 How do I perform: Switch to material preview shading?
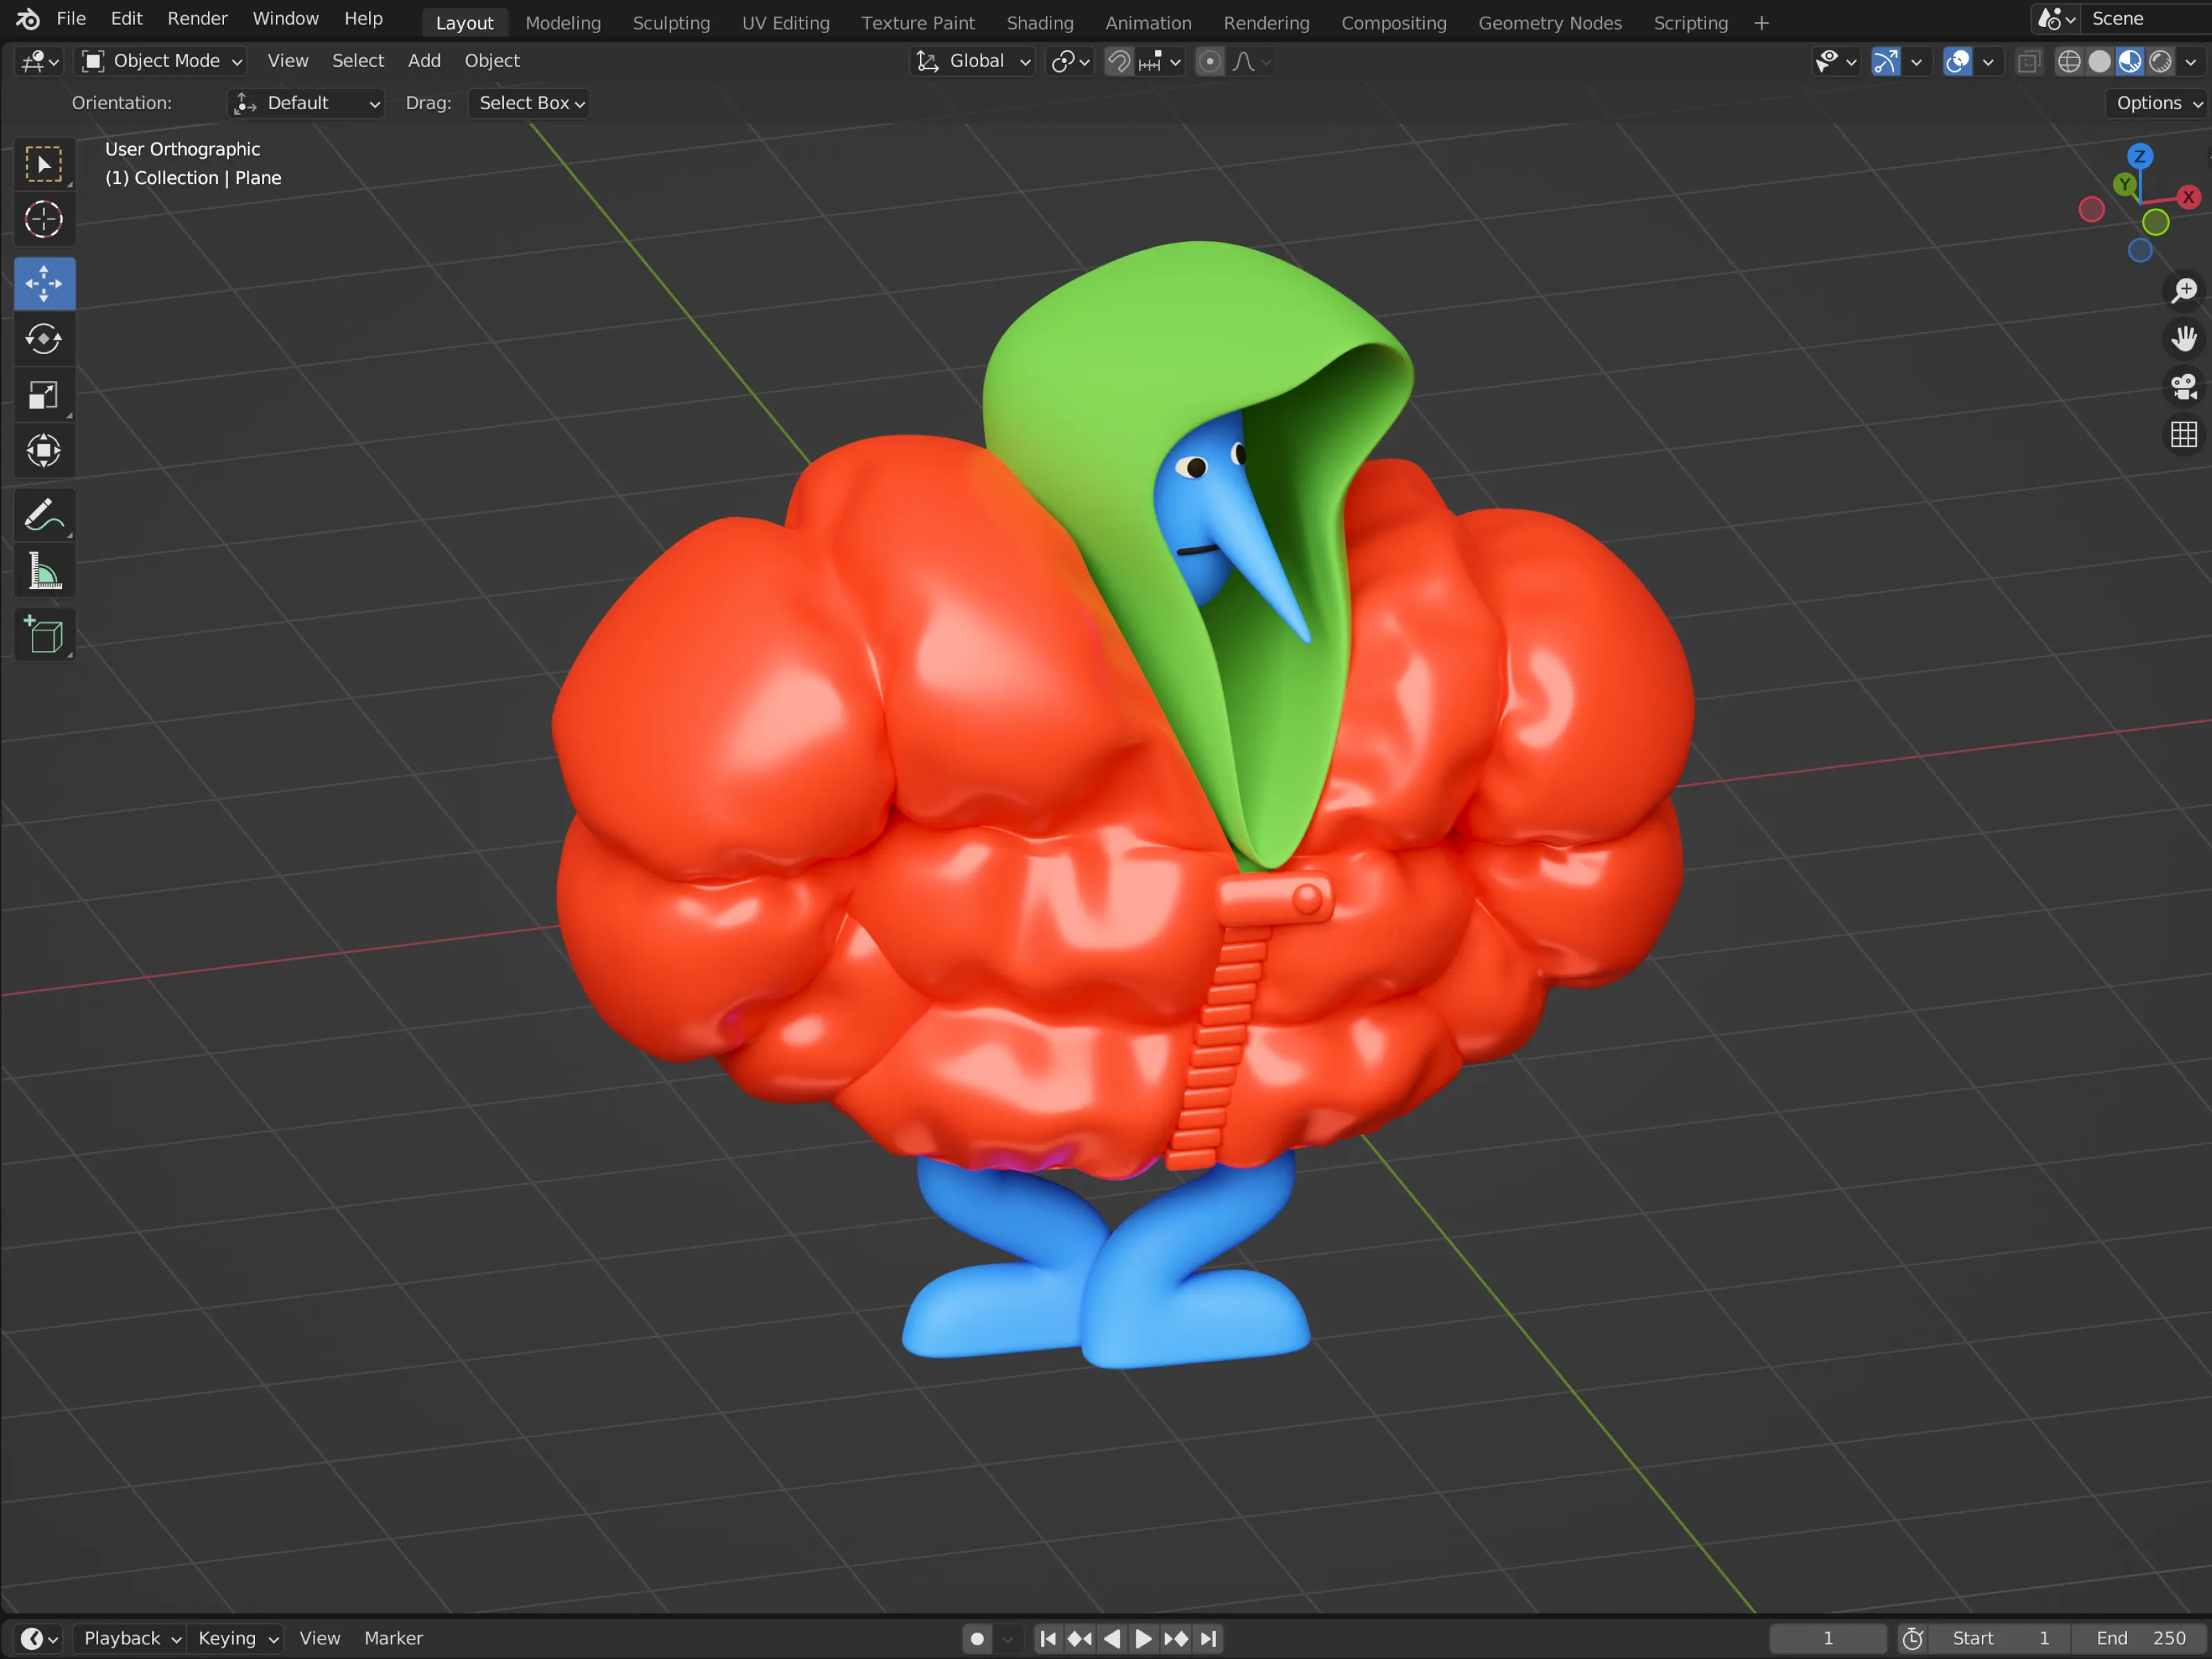[2130, 62]
